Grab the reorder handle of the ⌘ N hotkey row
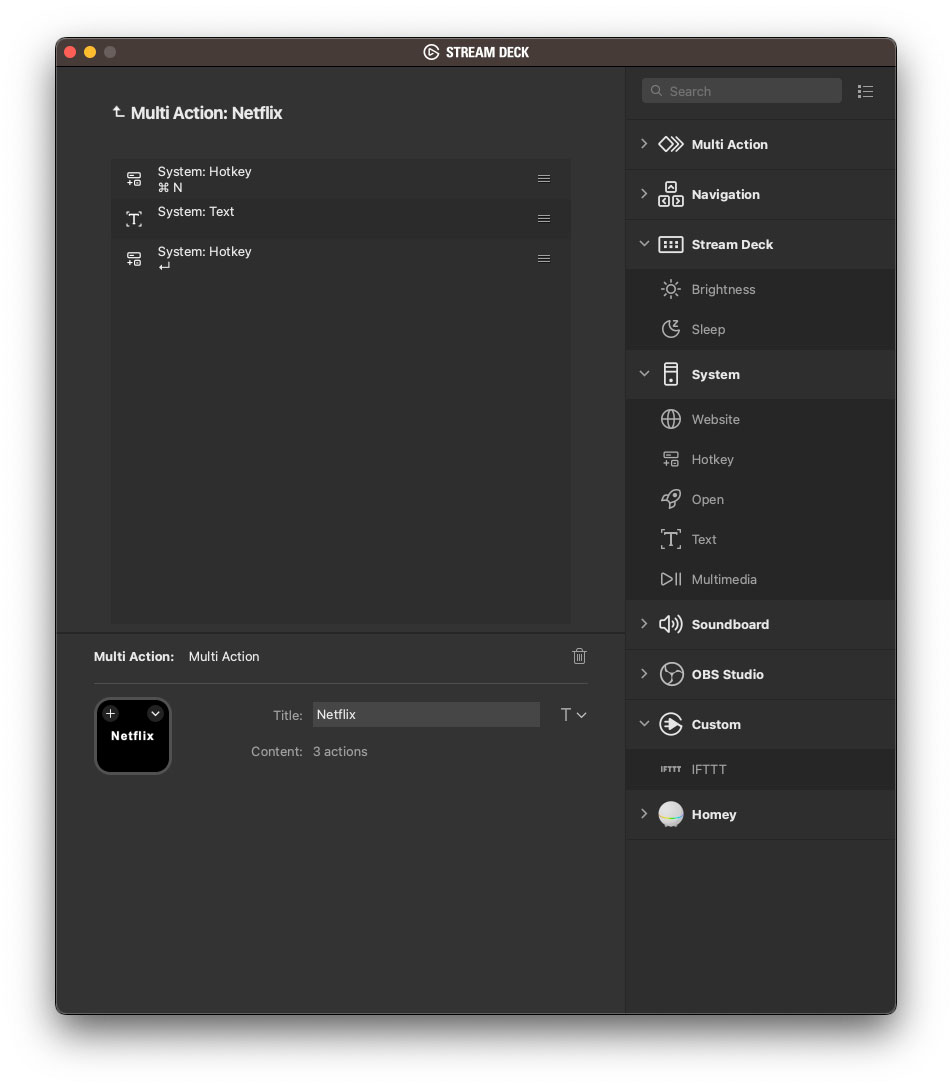This screenshot has width=952, height=1088. (x=544, y=179)
